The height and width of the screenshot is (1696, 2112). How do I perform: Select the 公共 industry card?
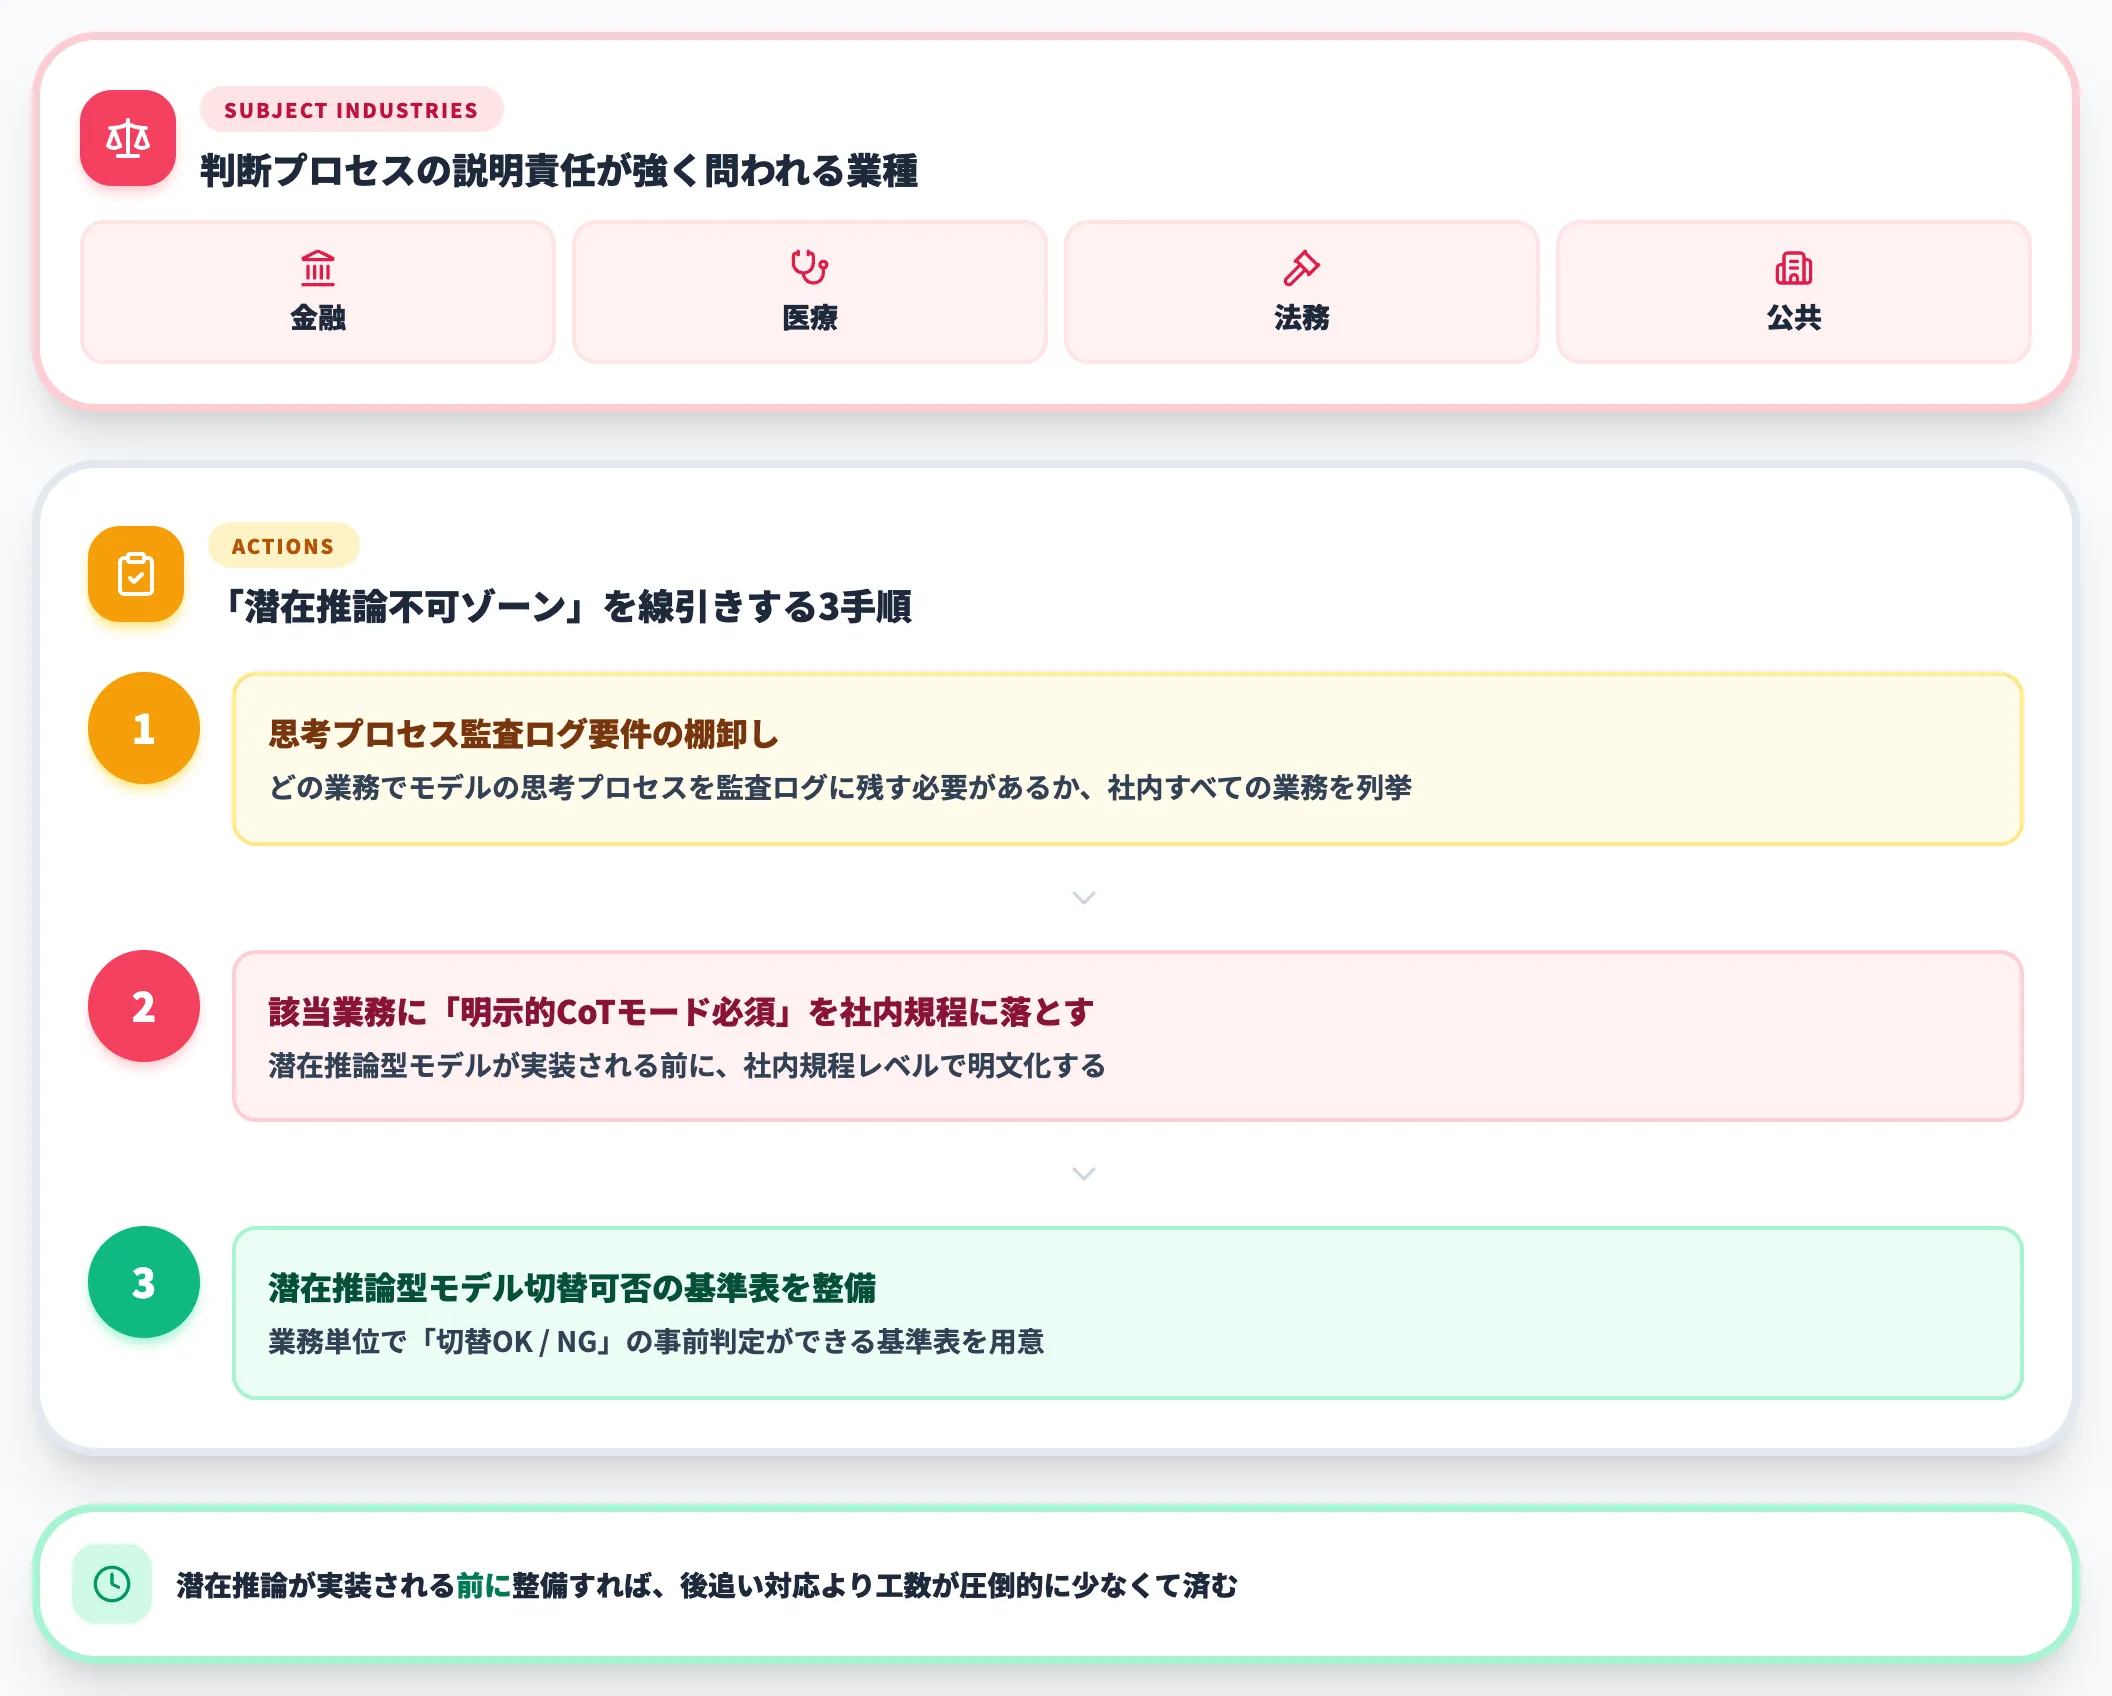1794,292
